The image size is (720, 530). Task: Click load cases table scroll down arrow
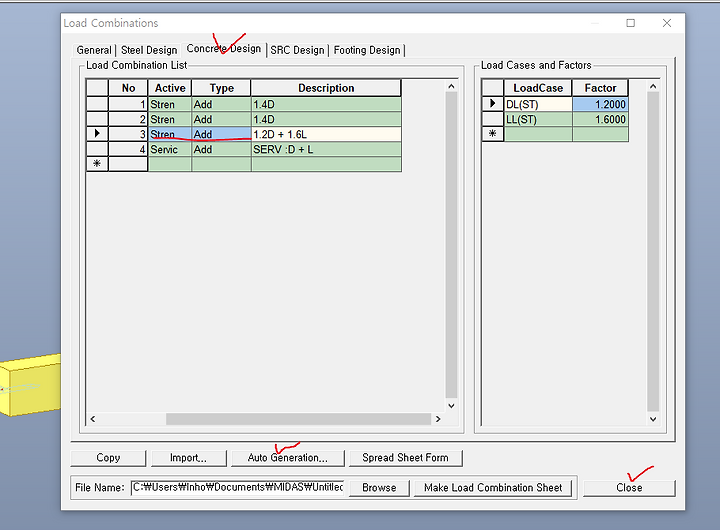point(653,419)
